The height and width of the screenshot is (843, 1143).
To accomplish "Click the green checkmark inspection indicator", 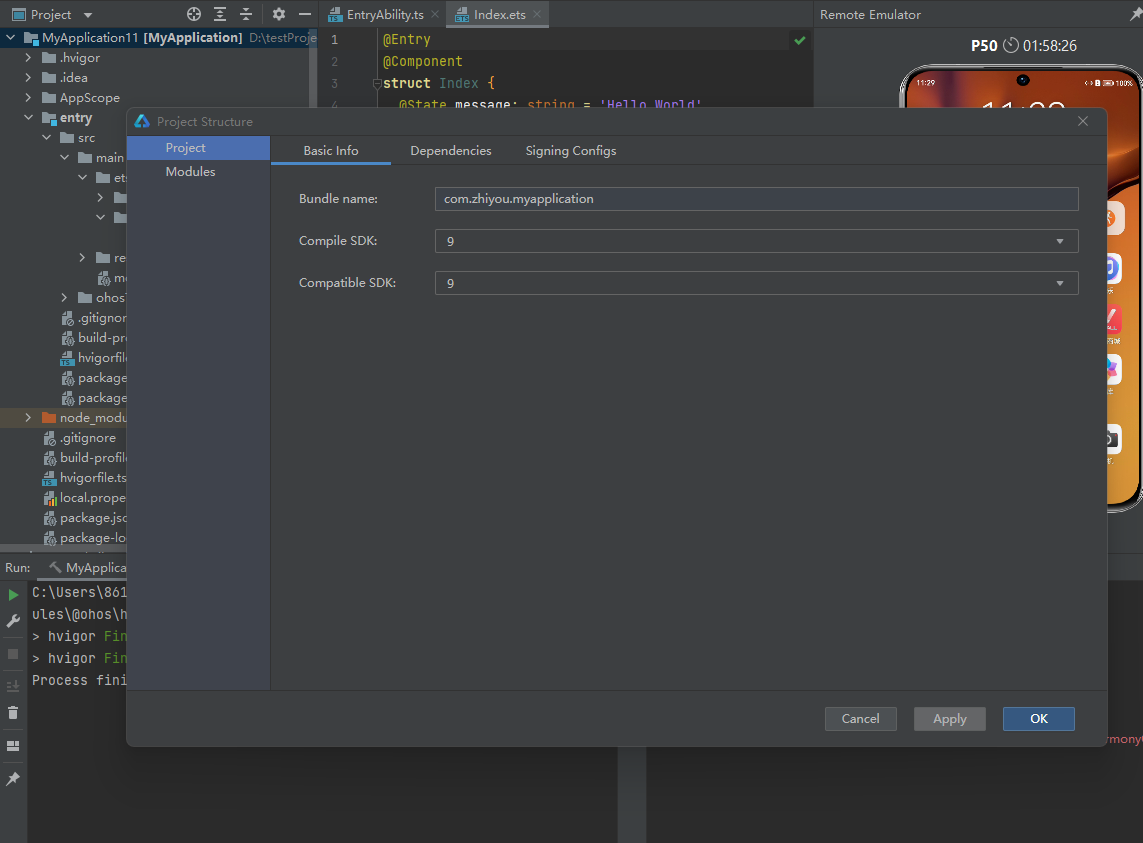I will pos(800,40).
